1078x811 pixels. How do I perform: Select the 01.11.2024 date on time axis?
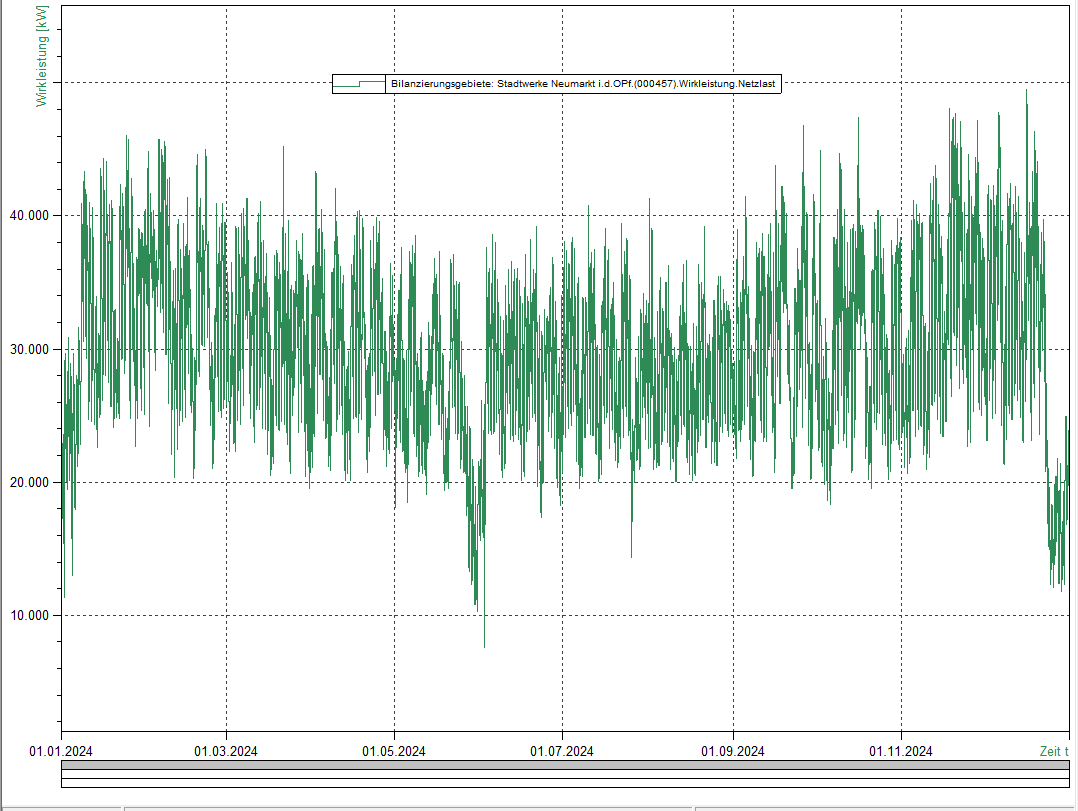pos(901,751)
